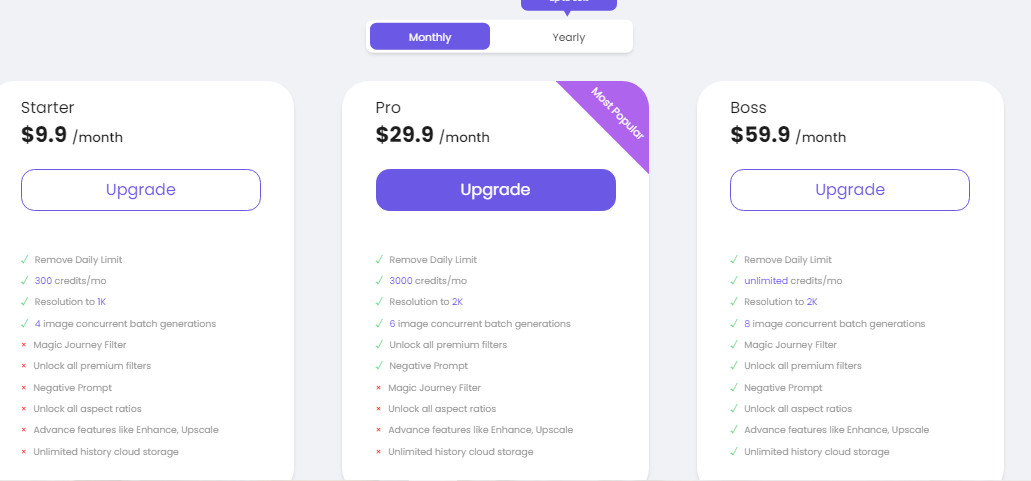Click green check beside Pro Unlock all premium filters
Viewport: 1031px width, 481px height.
click(379, 344)
